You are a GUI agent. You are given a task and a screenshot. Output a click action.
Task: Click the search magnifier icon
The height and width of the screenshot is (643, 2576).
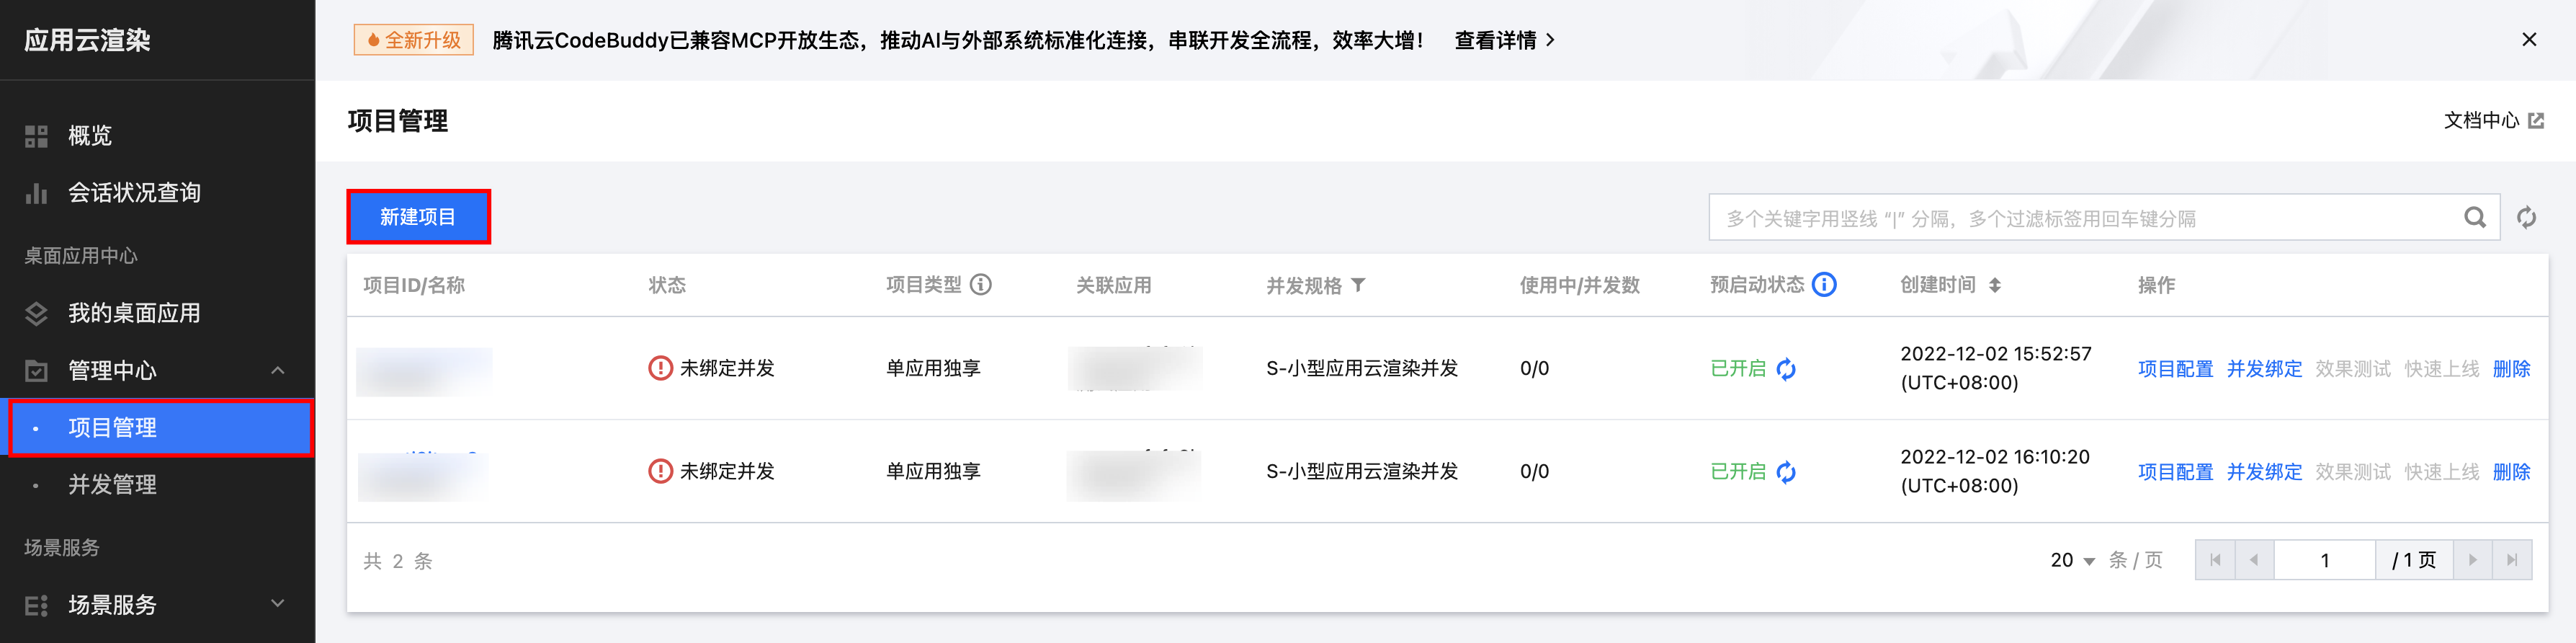coord(2474,218)
